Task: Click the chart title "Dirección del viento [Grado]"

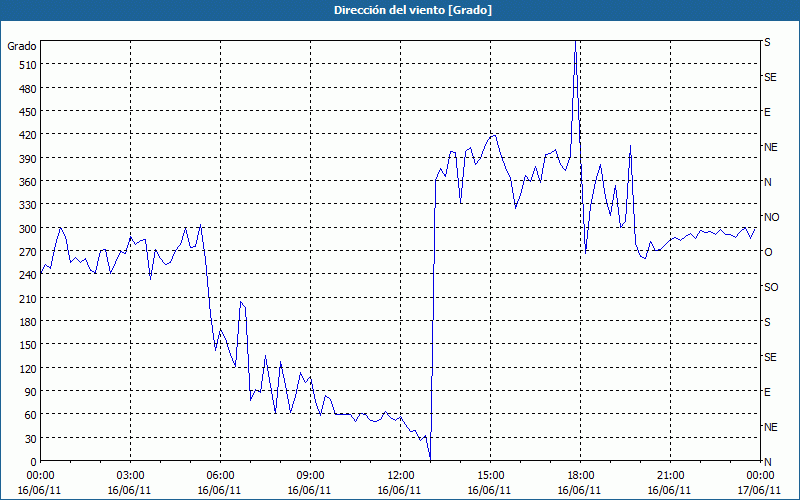Action: pos(413,10)
